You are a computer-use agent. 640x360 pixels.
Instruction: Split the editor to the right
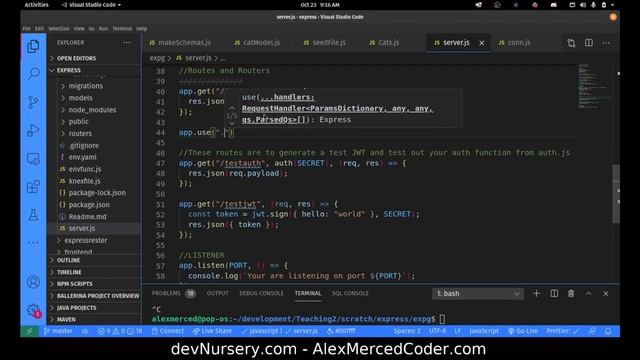tap(589, 43)
